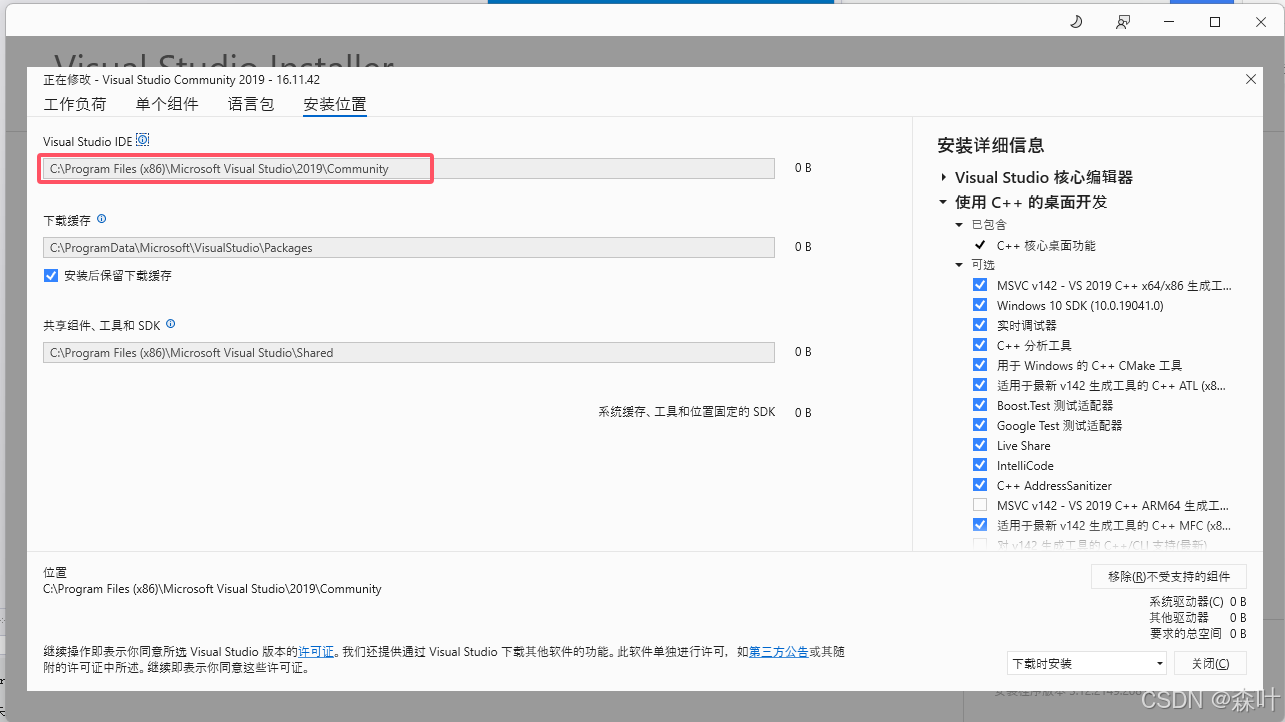Image resolution: width=1285 pixels, height=722 pixels.
Task: Open the 单个组件 tab
Action: coord(167,104)
